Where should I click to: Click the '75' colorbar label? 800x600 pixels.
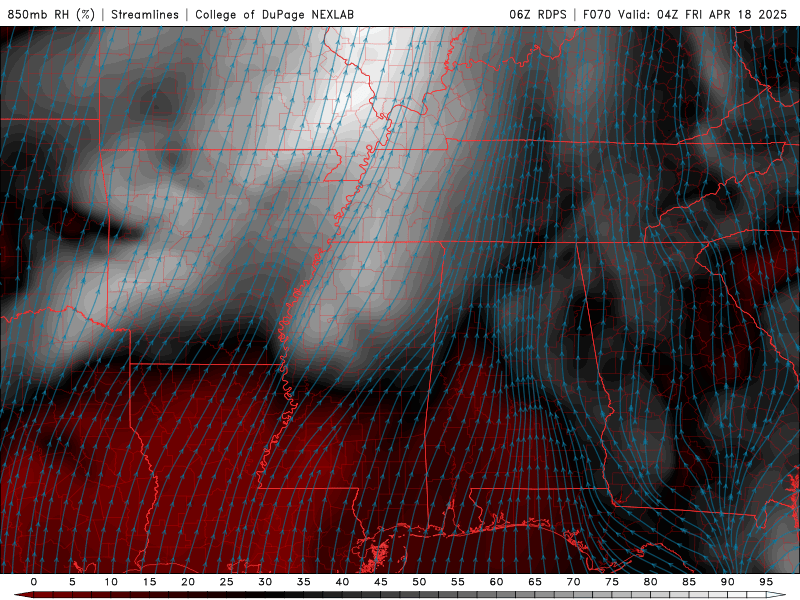612,582
